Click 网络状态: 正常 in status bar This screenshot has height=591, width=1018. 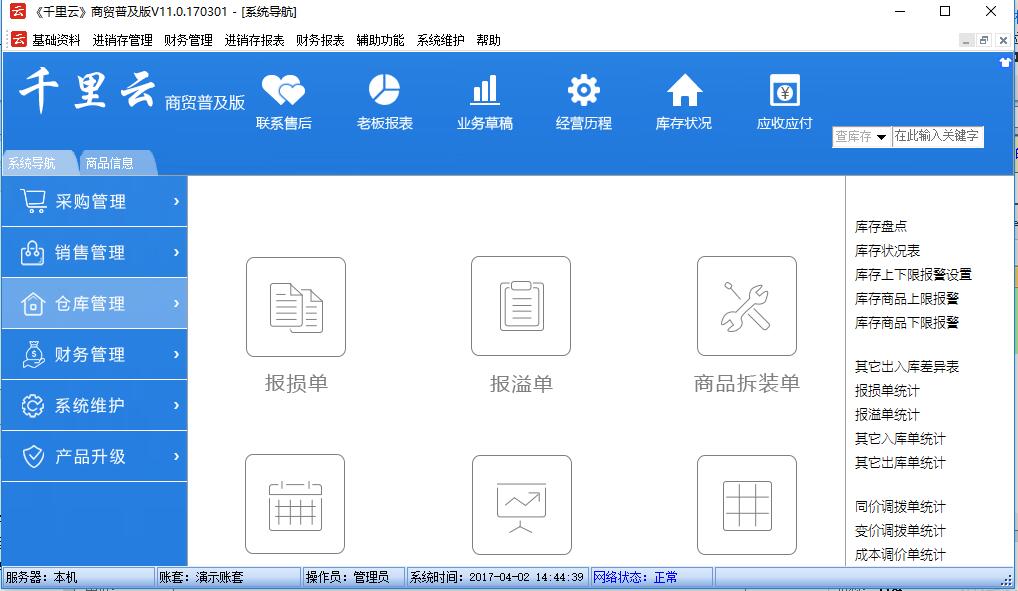click(x=651, y=577)
